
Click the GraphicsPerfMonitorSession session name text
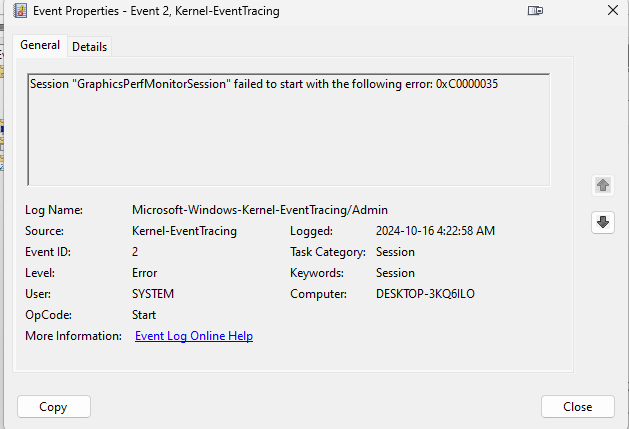pos(152,84)
